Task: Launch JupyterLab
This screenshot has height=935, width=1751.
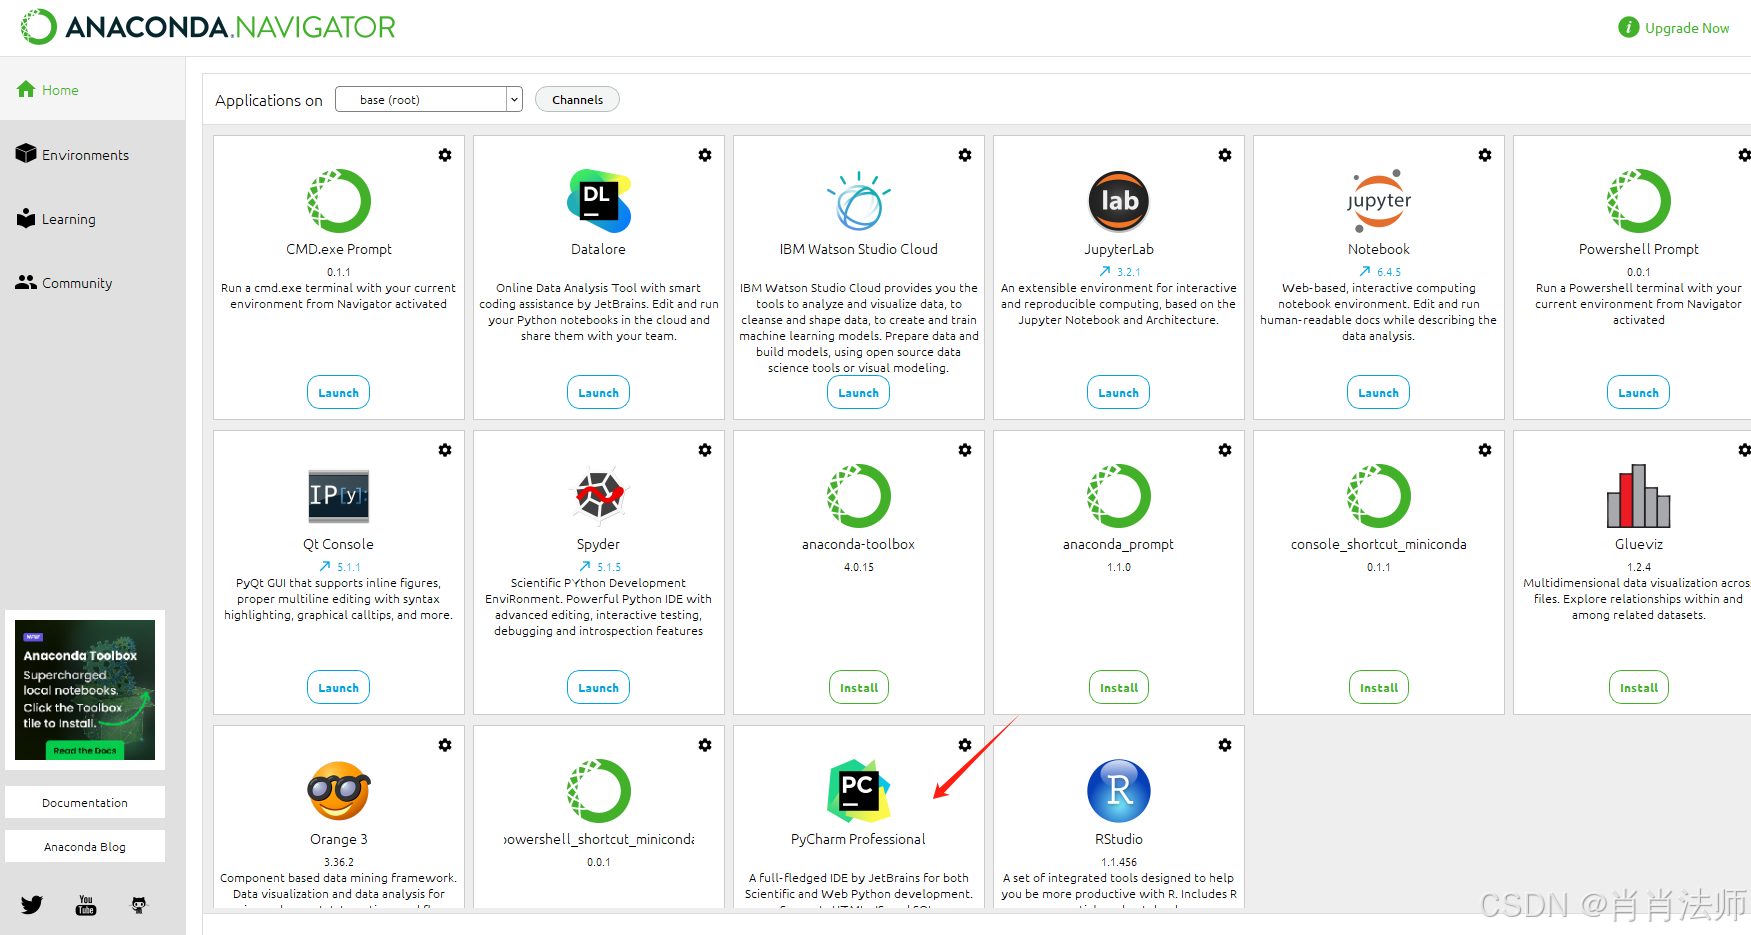Action: coord(1119,392)
